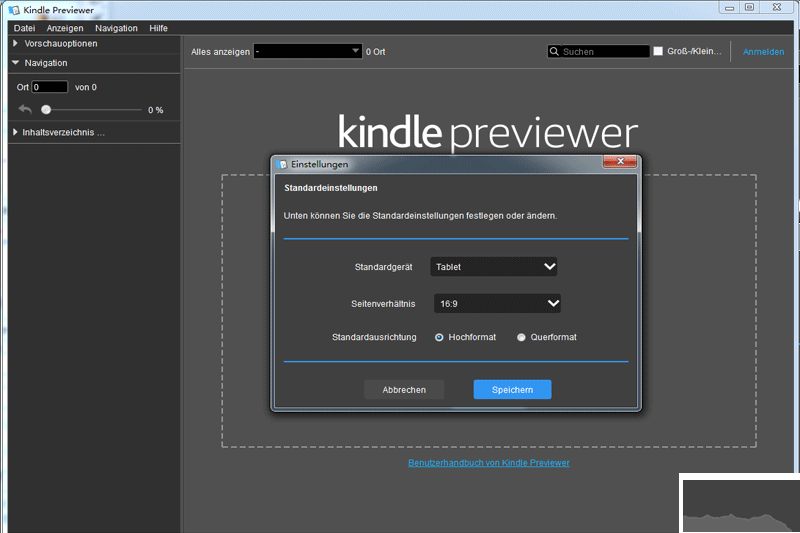800x533 pixels.
Task: Close the Einstellungen dialog
Action: (620, 161)
